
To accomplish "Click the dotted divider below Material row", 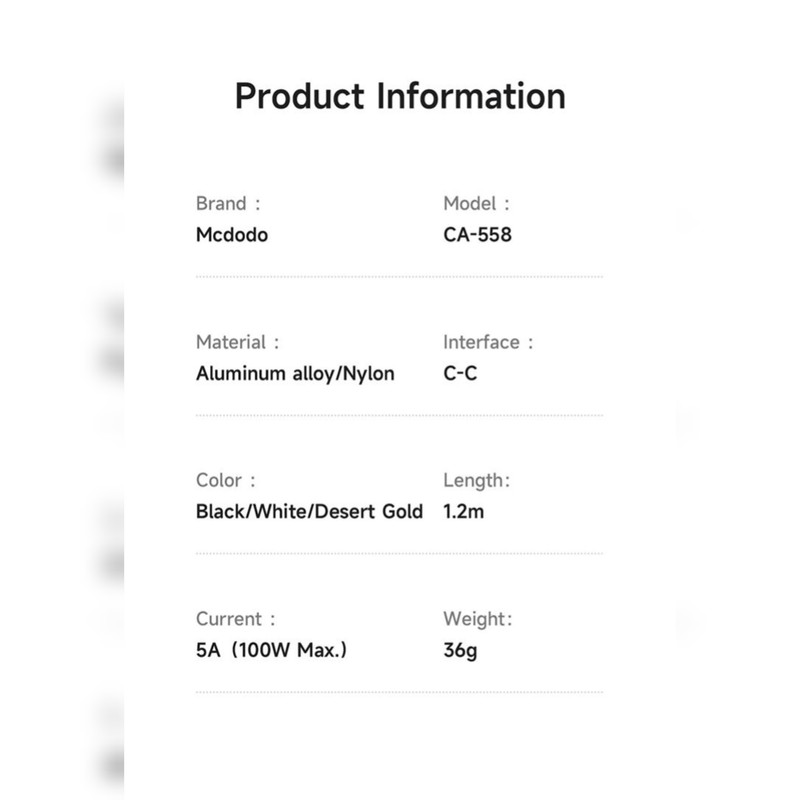I will click(400, 414).
